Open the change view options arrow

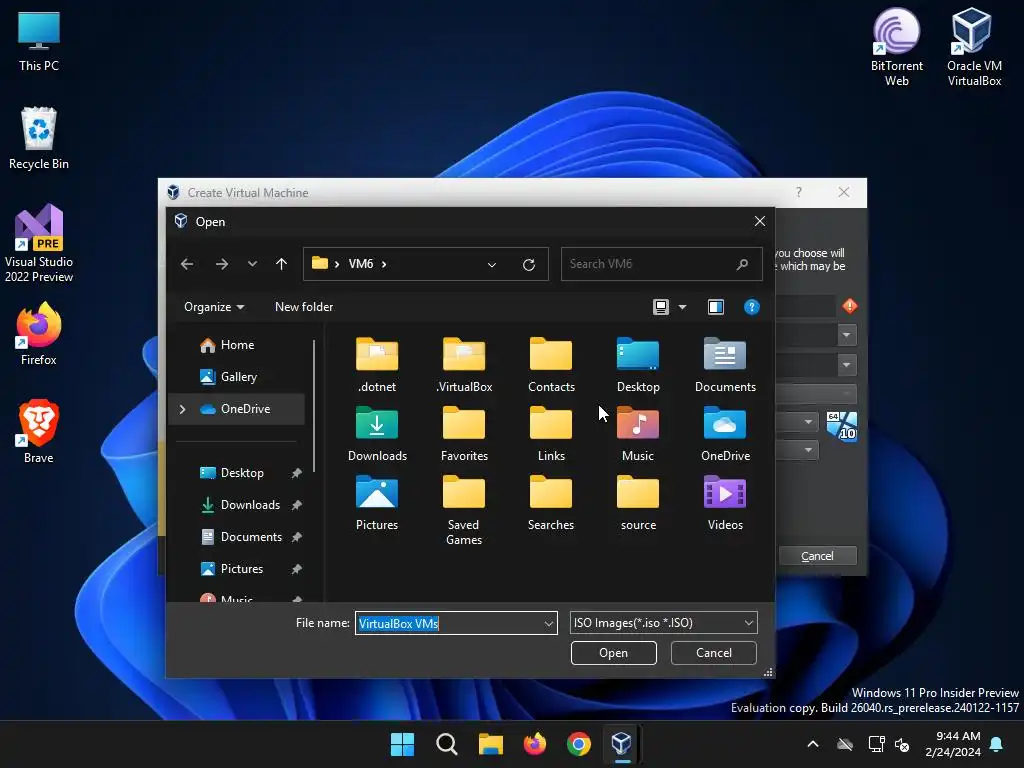tap(682, 307)
